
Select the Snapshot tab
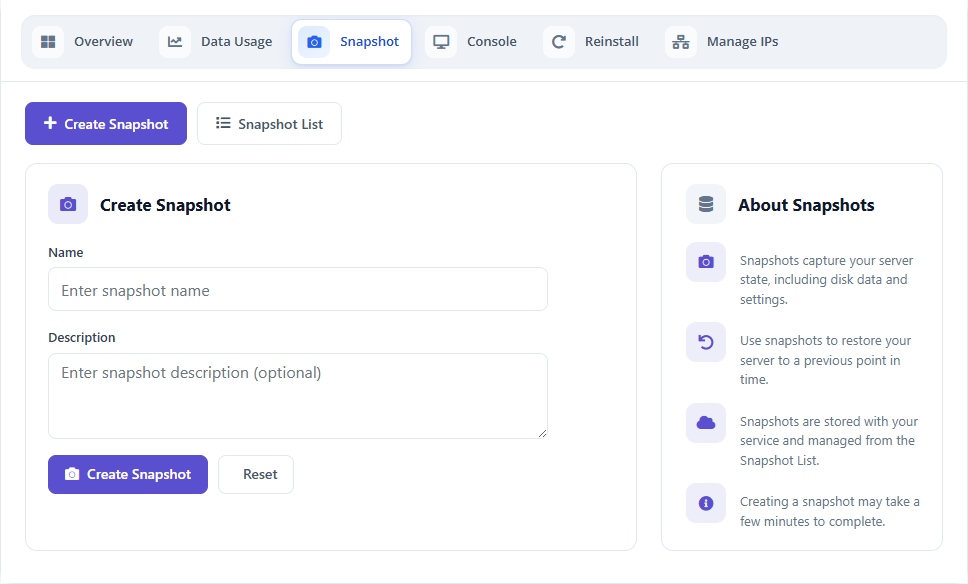tap(351, 41)
